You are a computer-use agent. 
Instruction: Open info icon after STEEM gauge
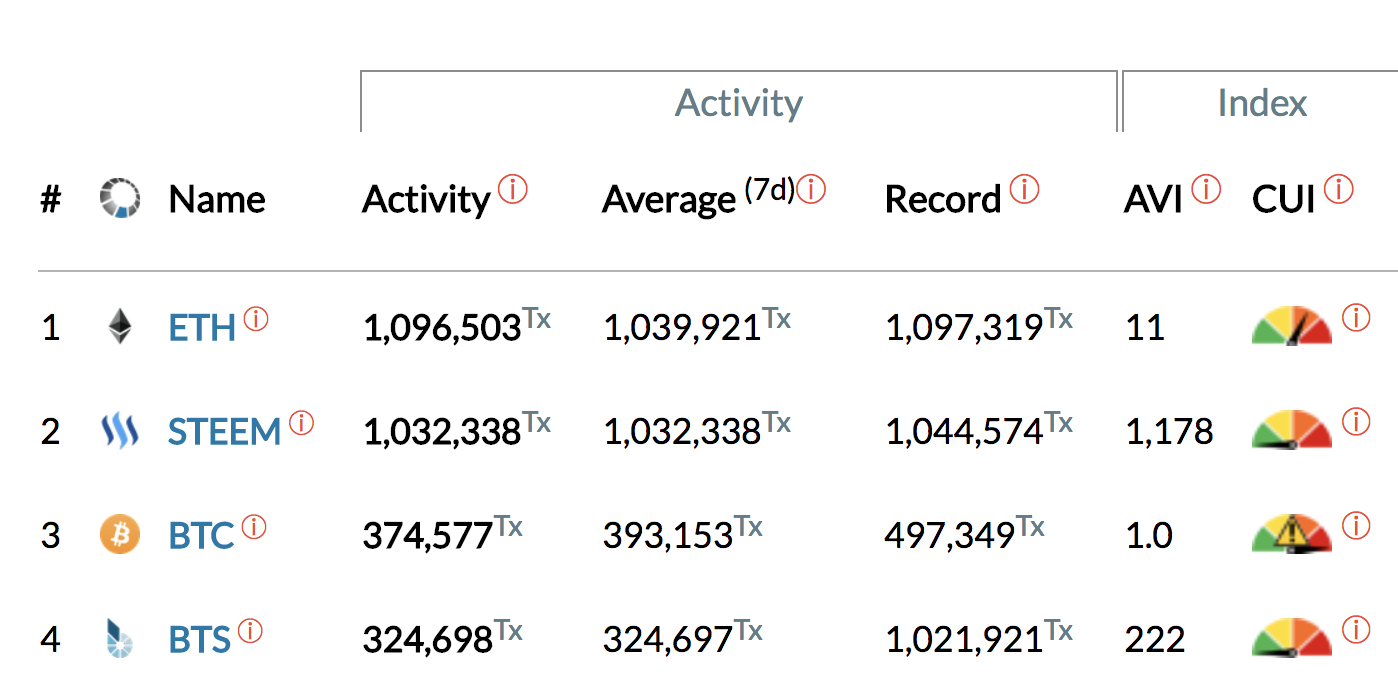pyautogui.click(x=1355, y=422)
